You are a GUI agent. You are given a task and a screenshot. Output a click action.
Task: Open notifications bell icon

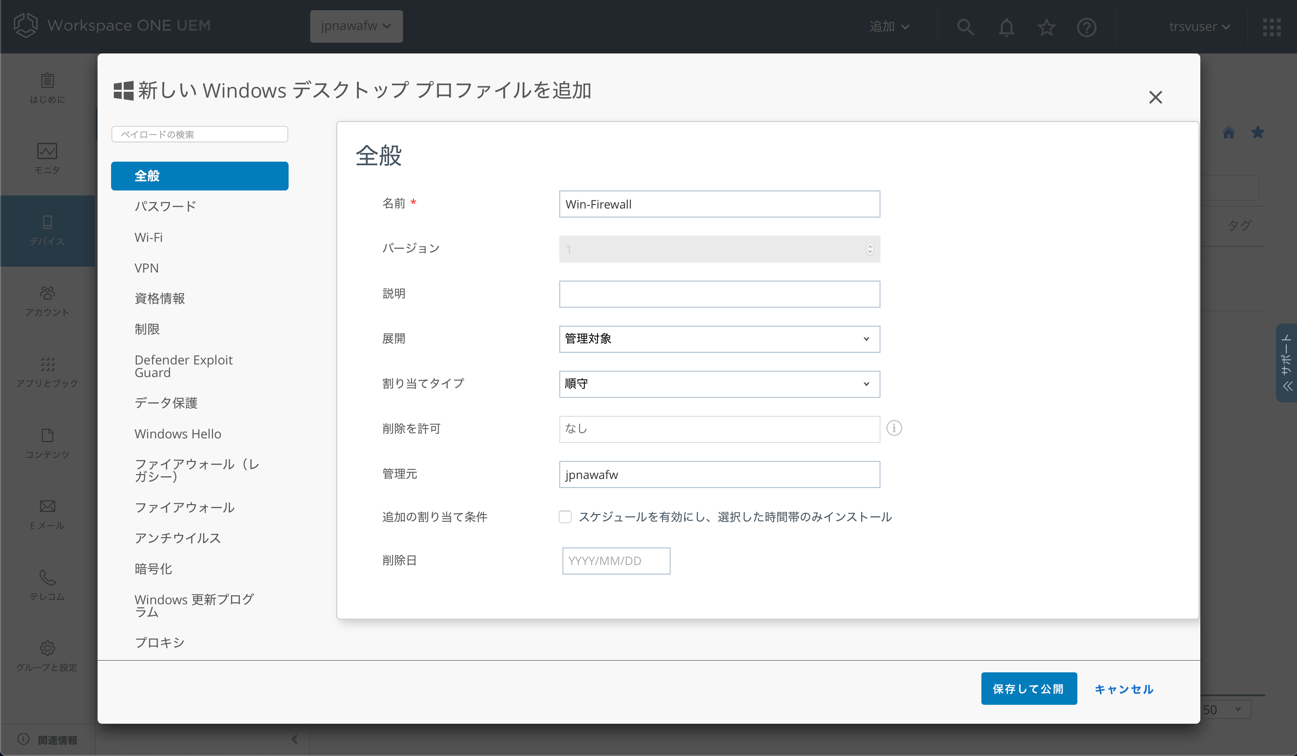[x=1006, y=27]
